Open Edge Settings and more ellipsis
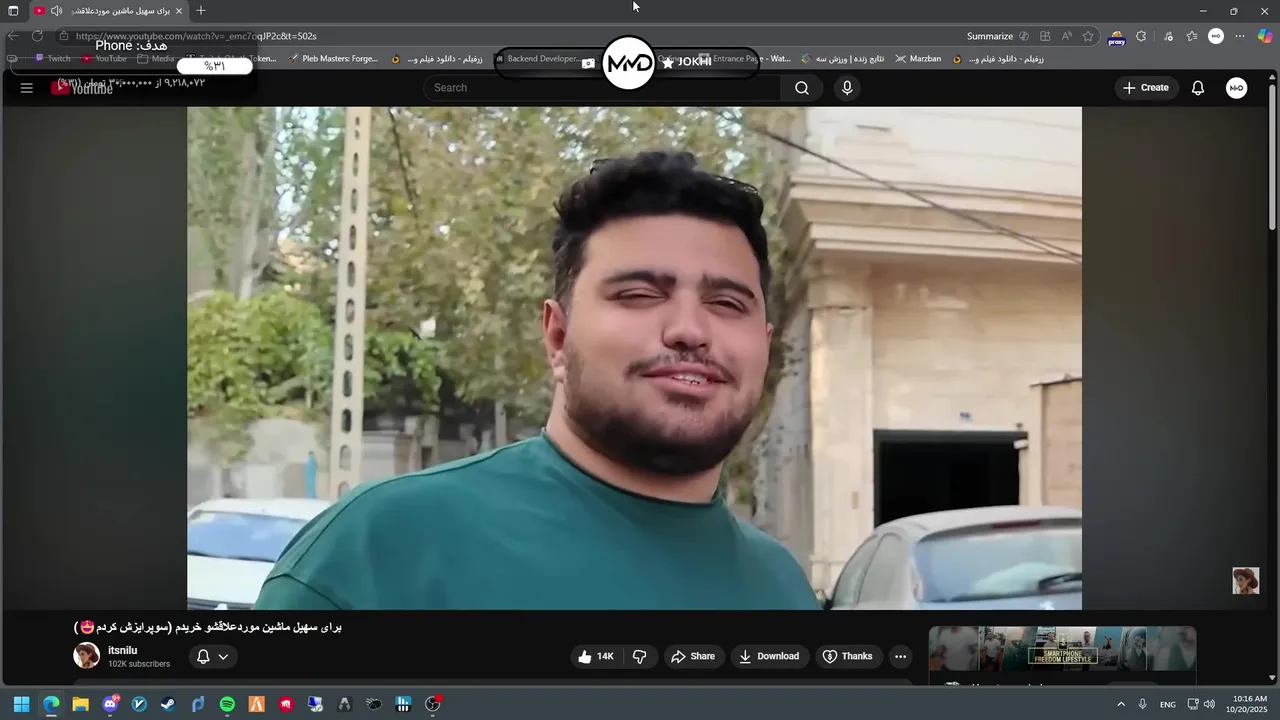1280x720 pixels. (x=1240, y=36)
